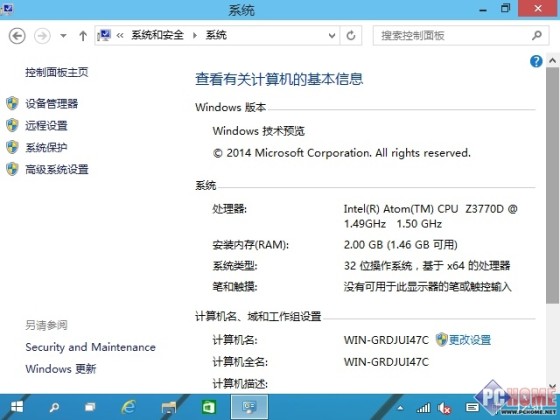
Task: Open the Store app on taskbar
Action: coord(209,407)
